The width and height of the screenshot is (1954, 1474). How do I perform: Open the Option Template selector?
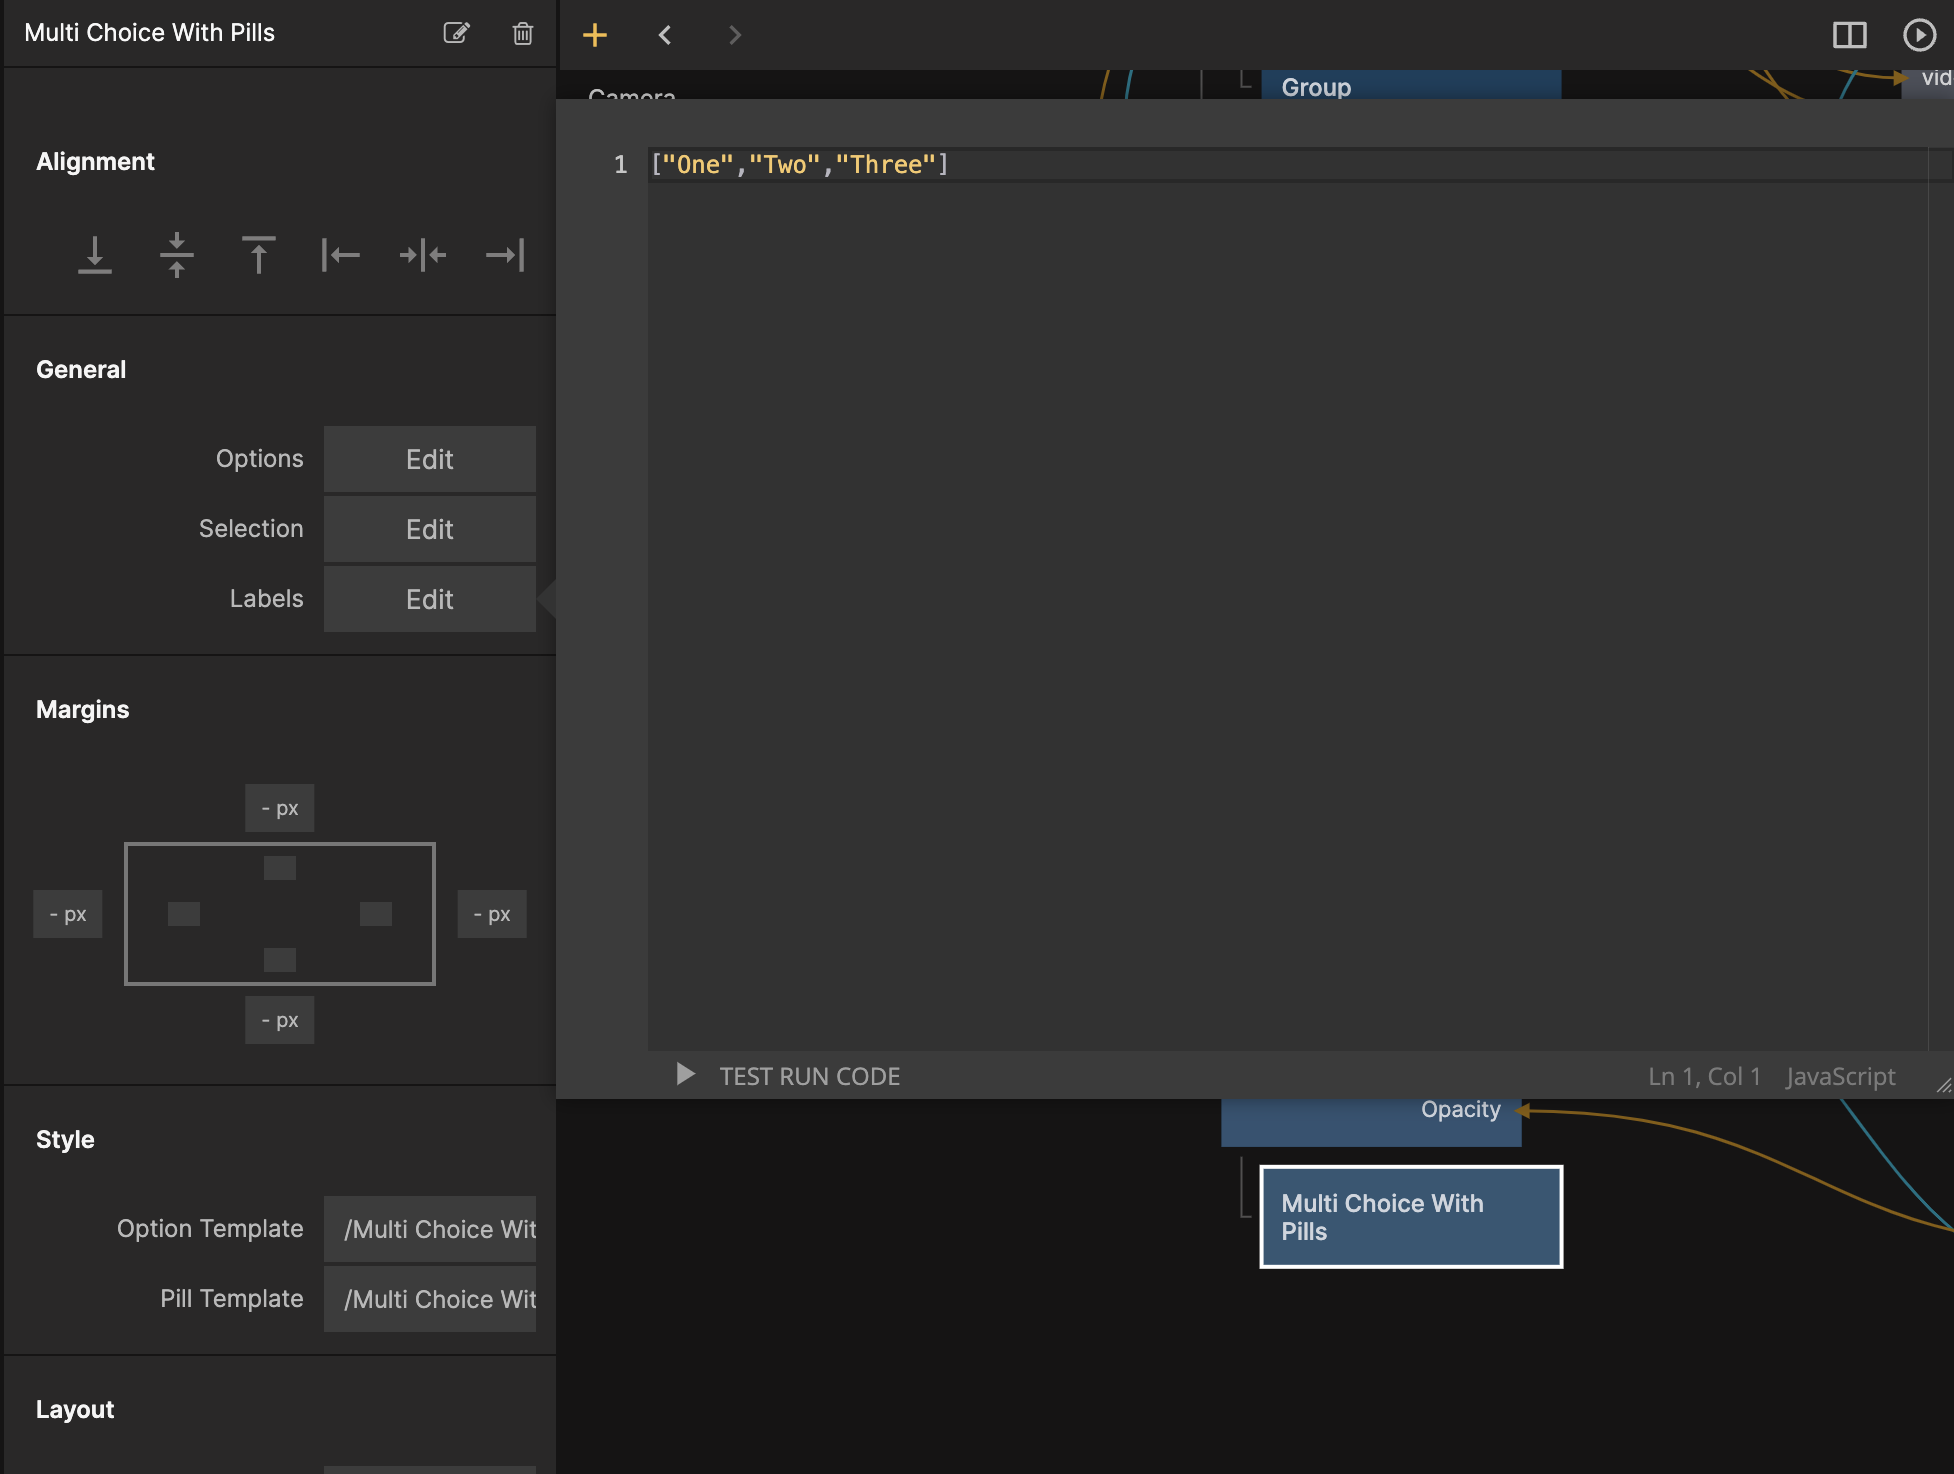(429, 1228)
